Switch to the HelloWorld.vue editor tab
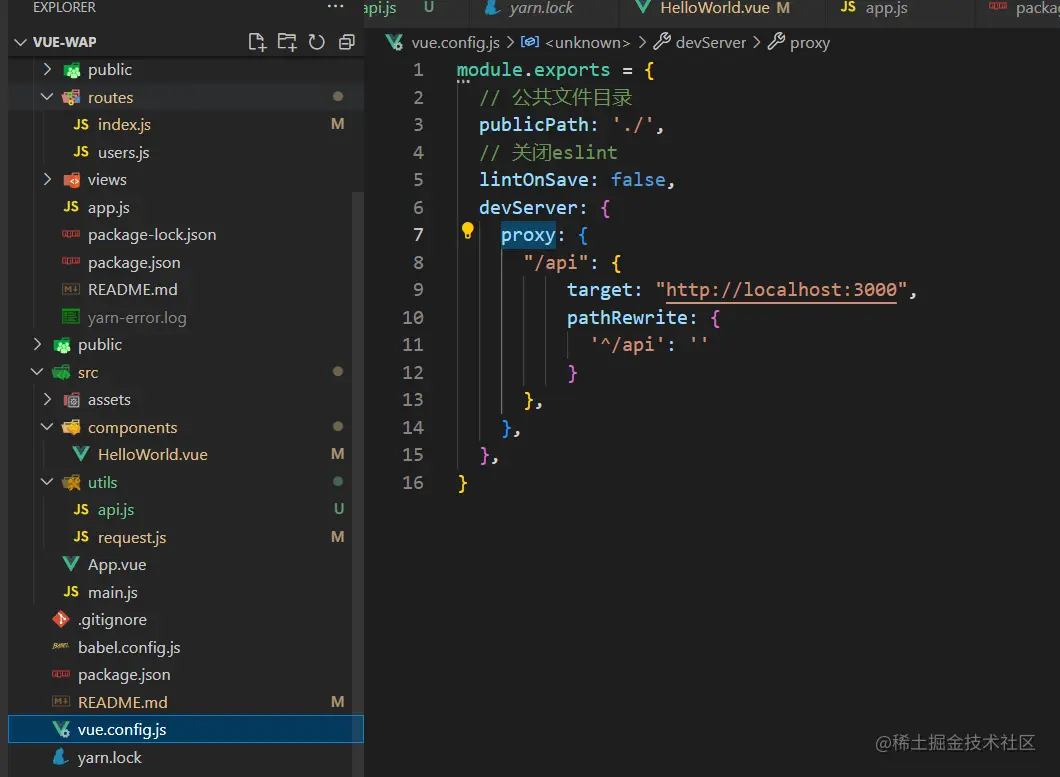Viewport: 1060px width, 777px height. 714,8
